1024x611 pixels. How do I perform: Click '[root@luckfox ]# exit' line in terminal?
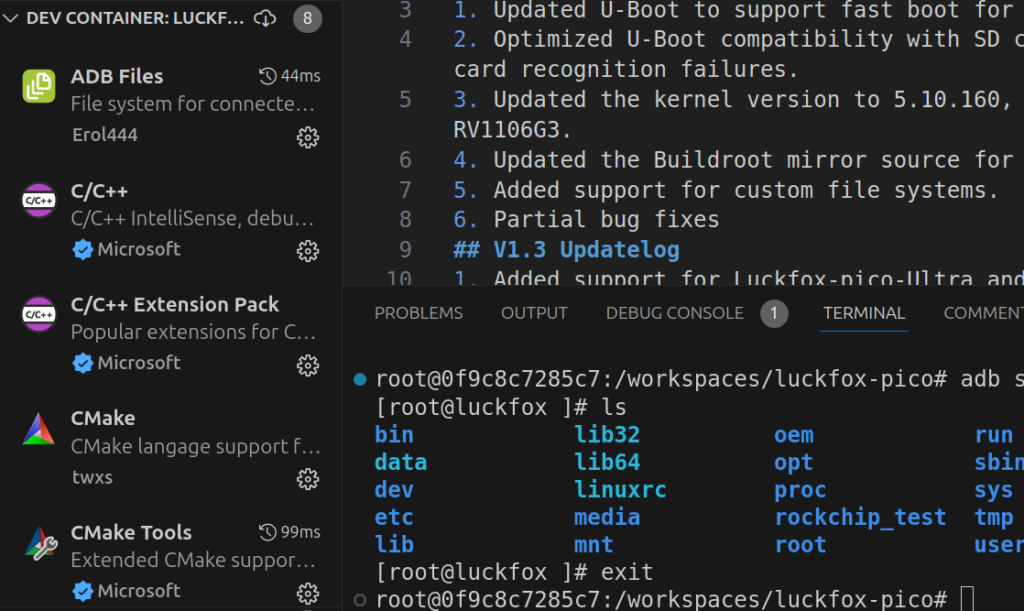click(x=514, y=572)
